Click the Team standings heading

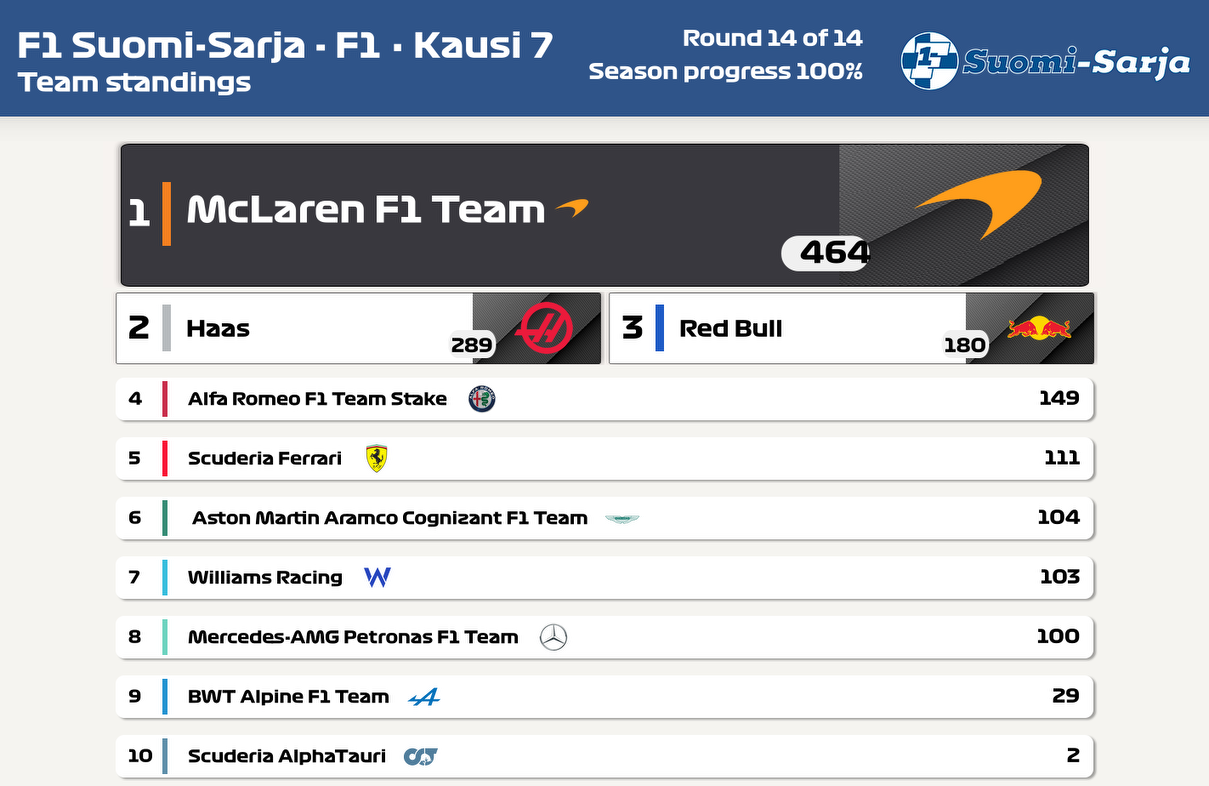(134, 82)
